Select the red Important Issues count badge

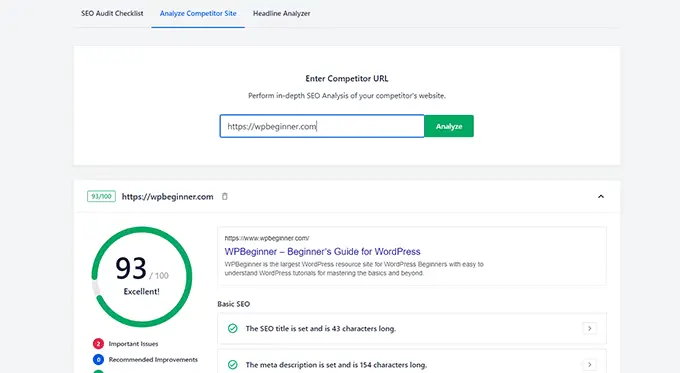pos(98,344)
